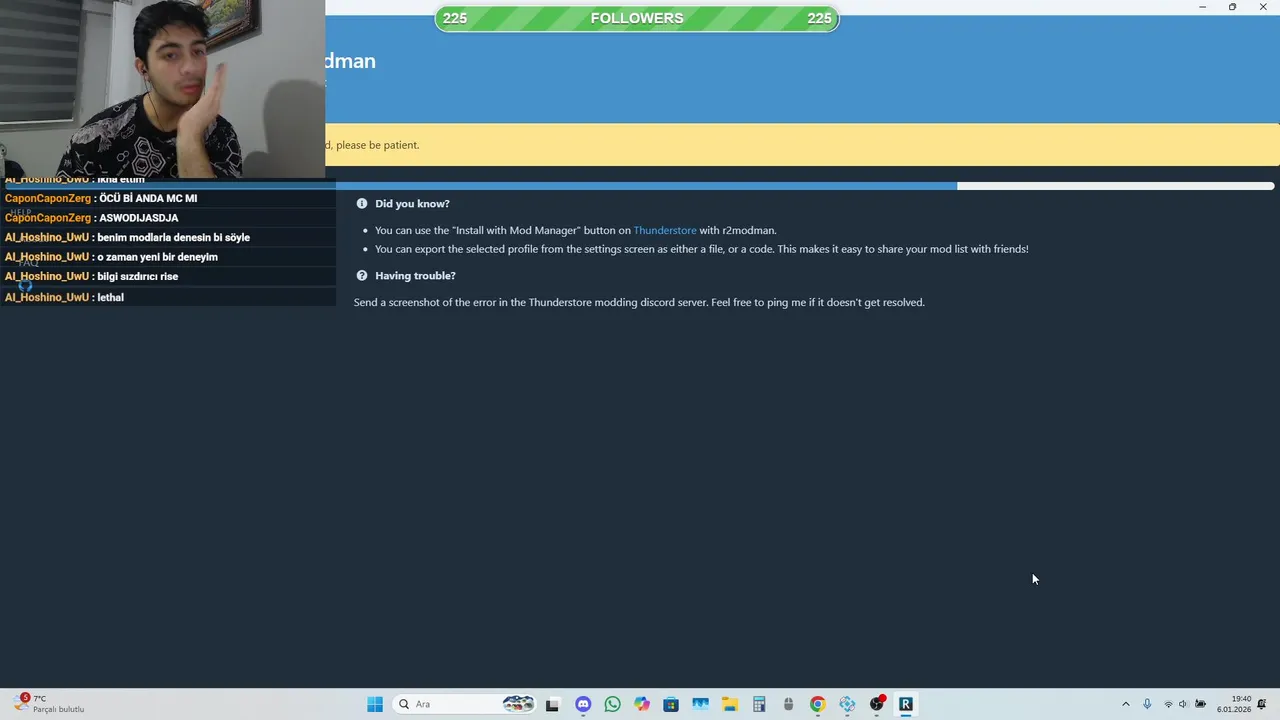Click chat message 'ÖCÜ Bİ ANDA MC MI'
The height and width of the screenshot is (720, 1280).
148,199
